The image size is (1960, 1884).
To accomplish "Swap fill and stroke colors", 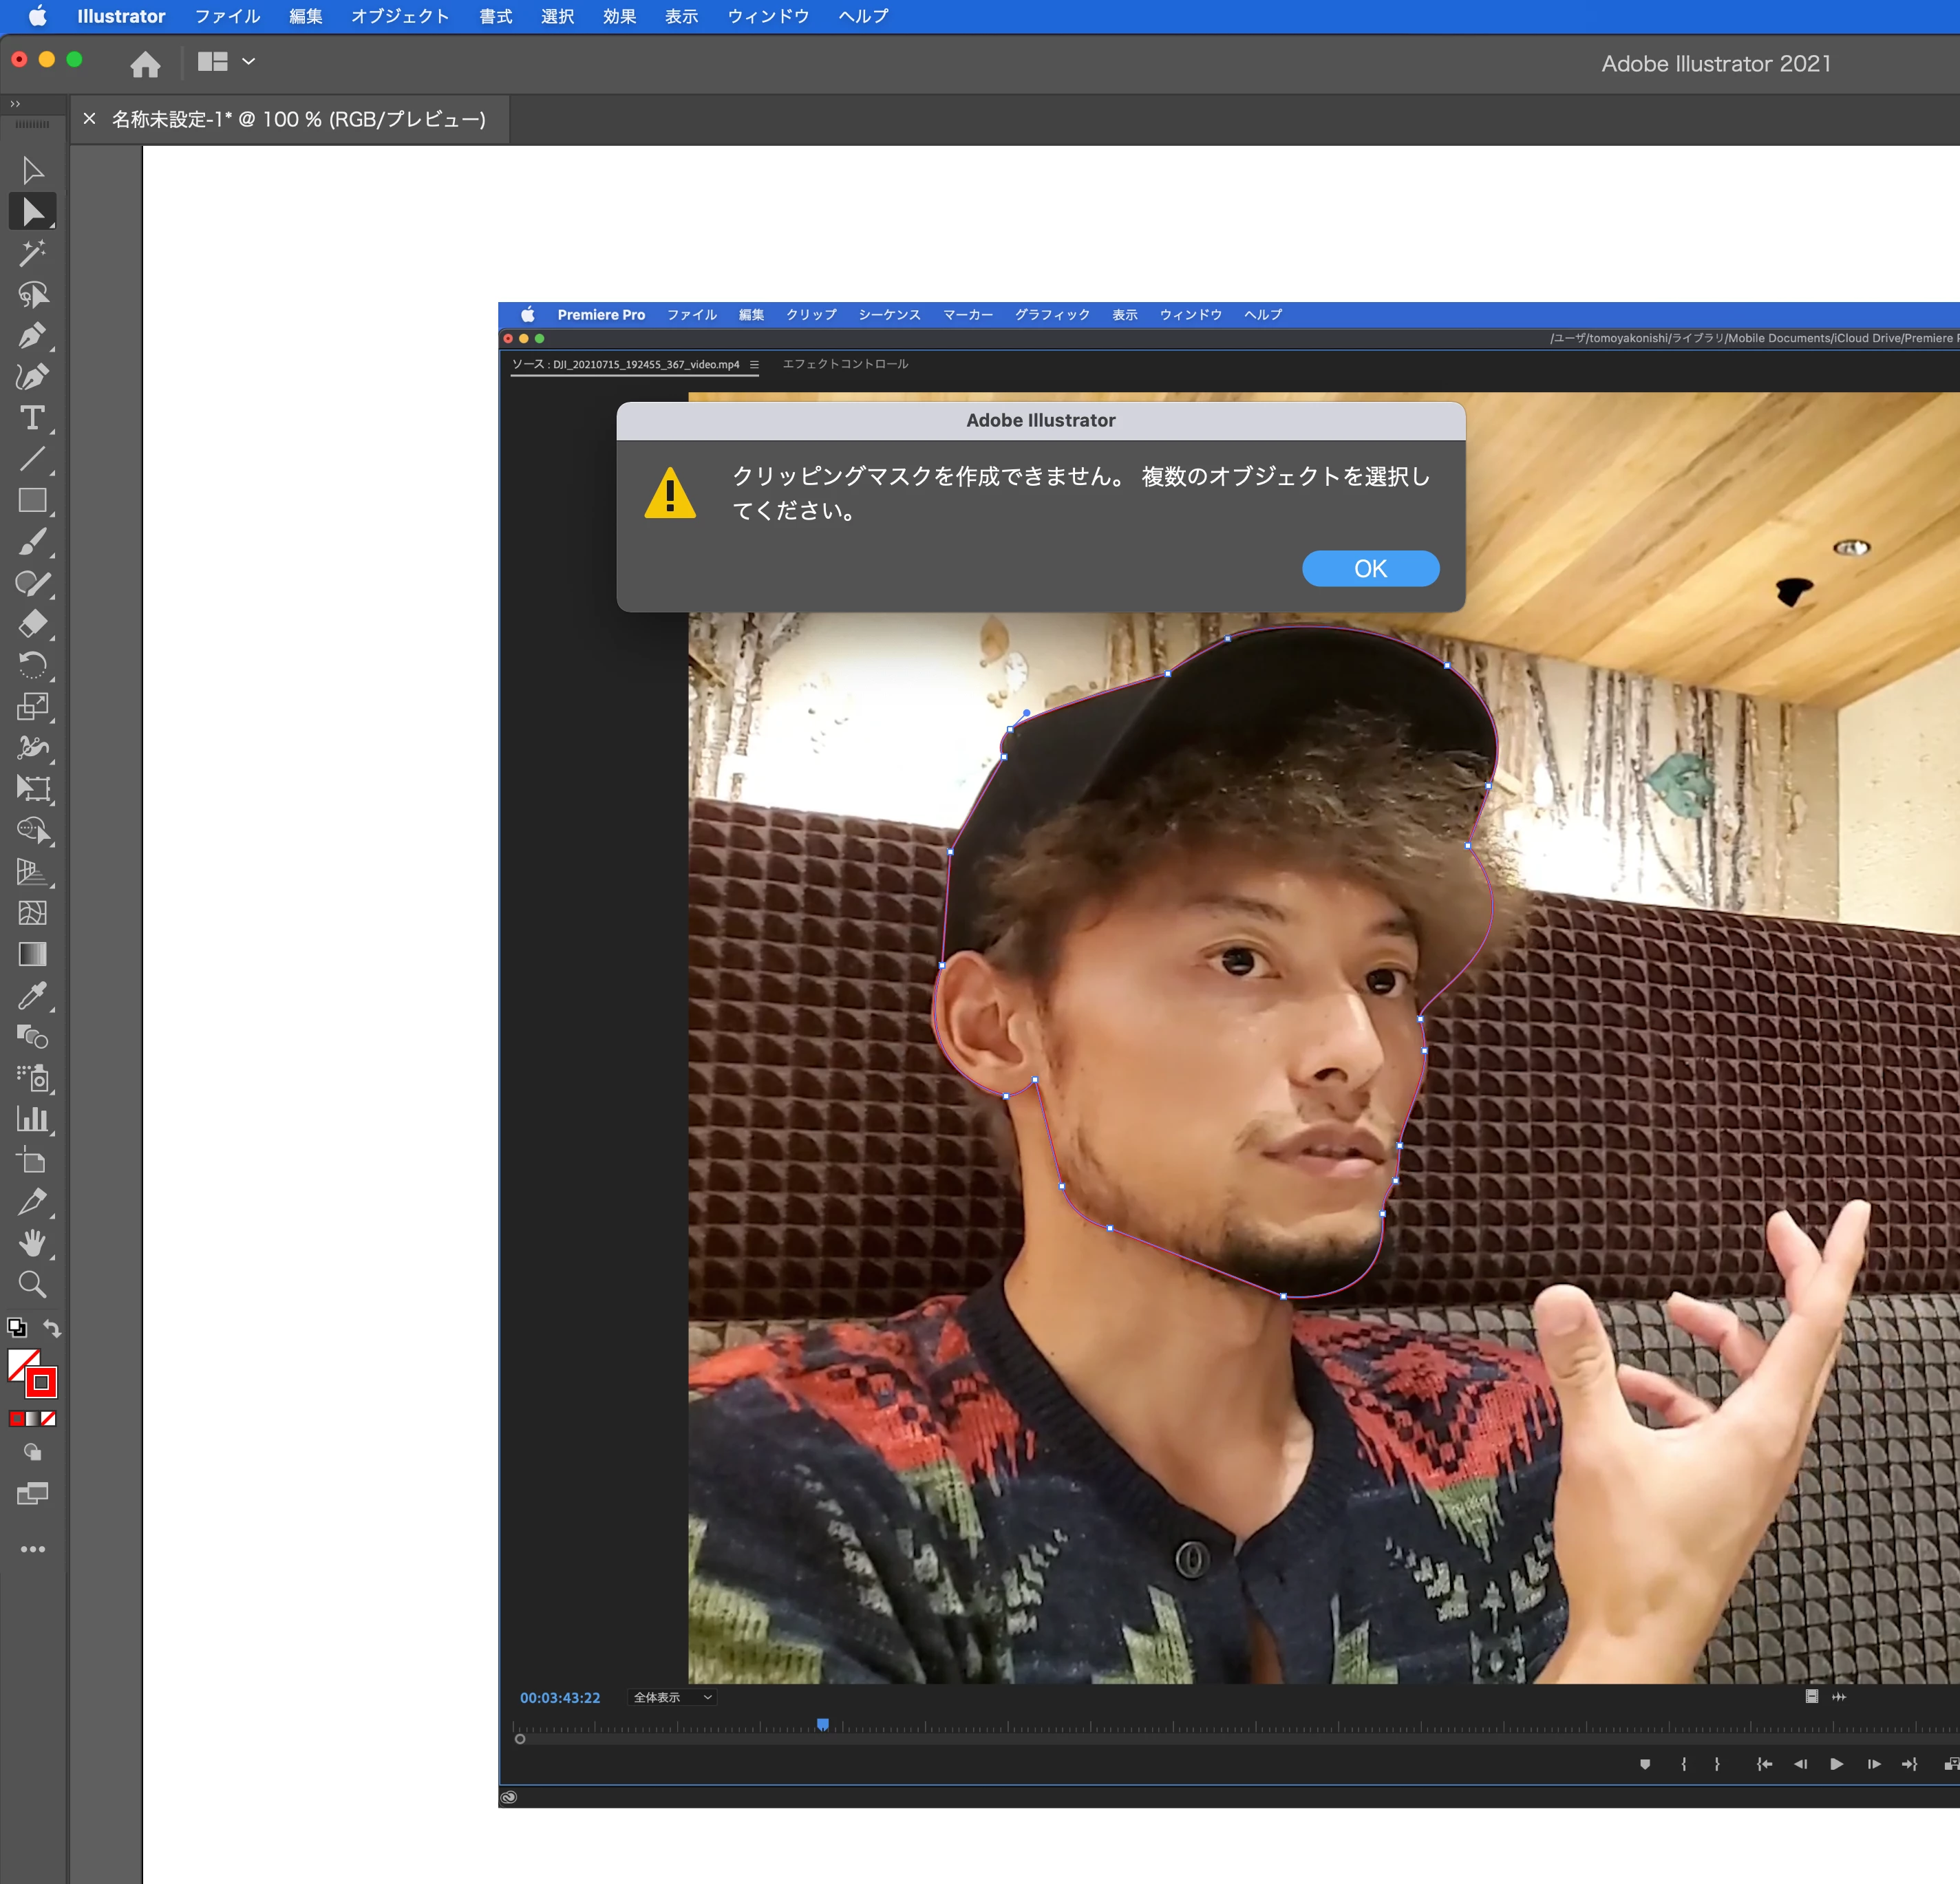I will coord(52,1328).
